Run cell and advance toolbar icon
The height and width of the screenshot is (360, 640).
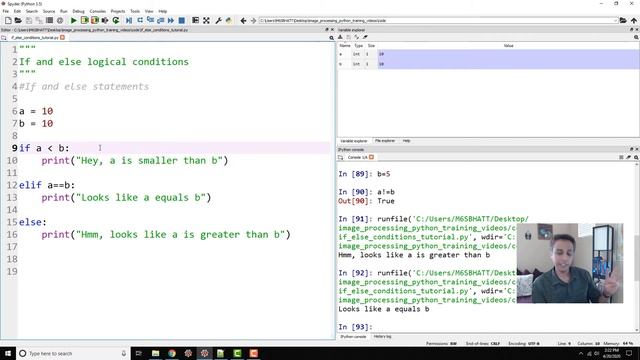coord(95,20)
